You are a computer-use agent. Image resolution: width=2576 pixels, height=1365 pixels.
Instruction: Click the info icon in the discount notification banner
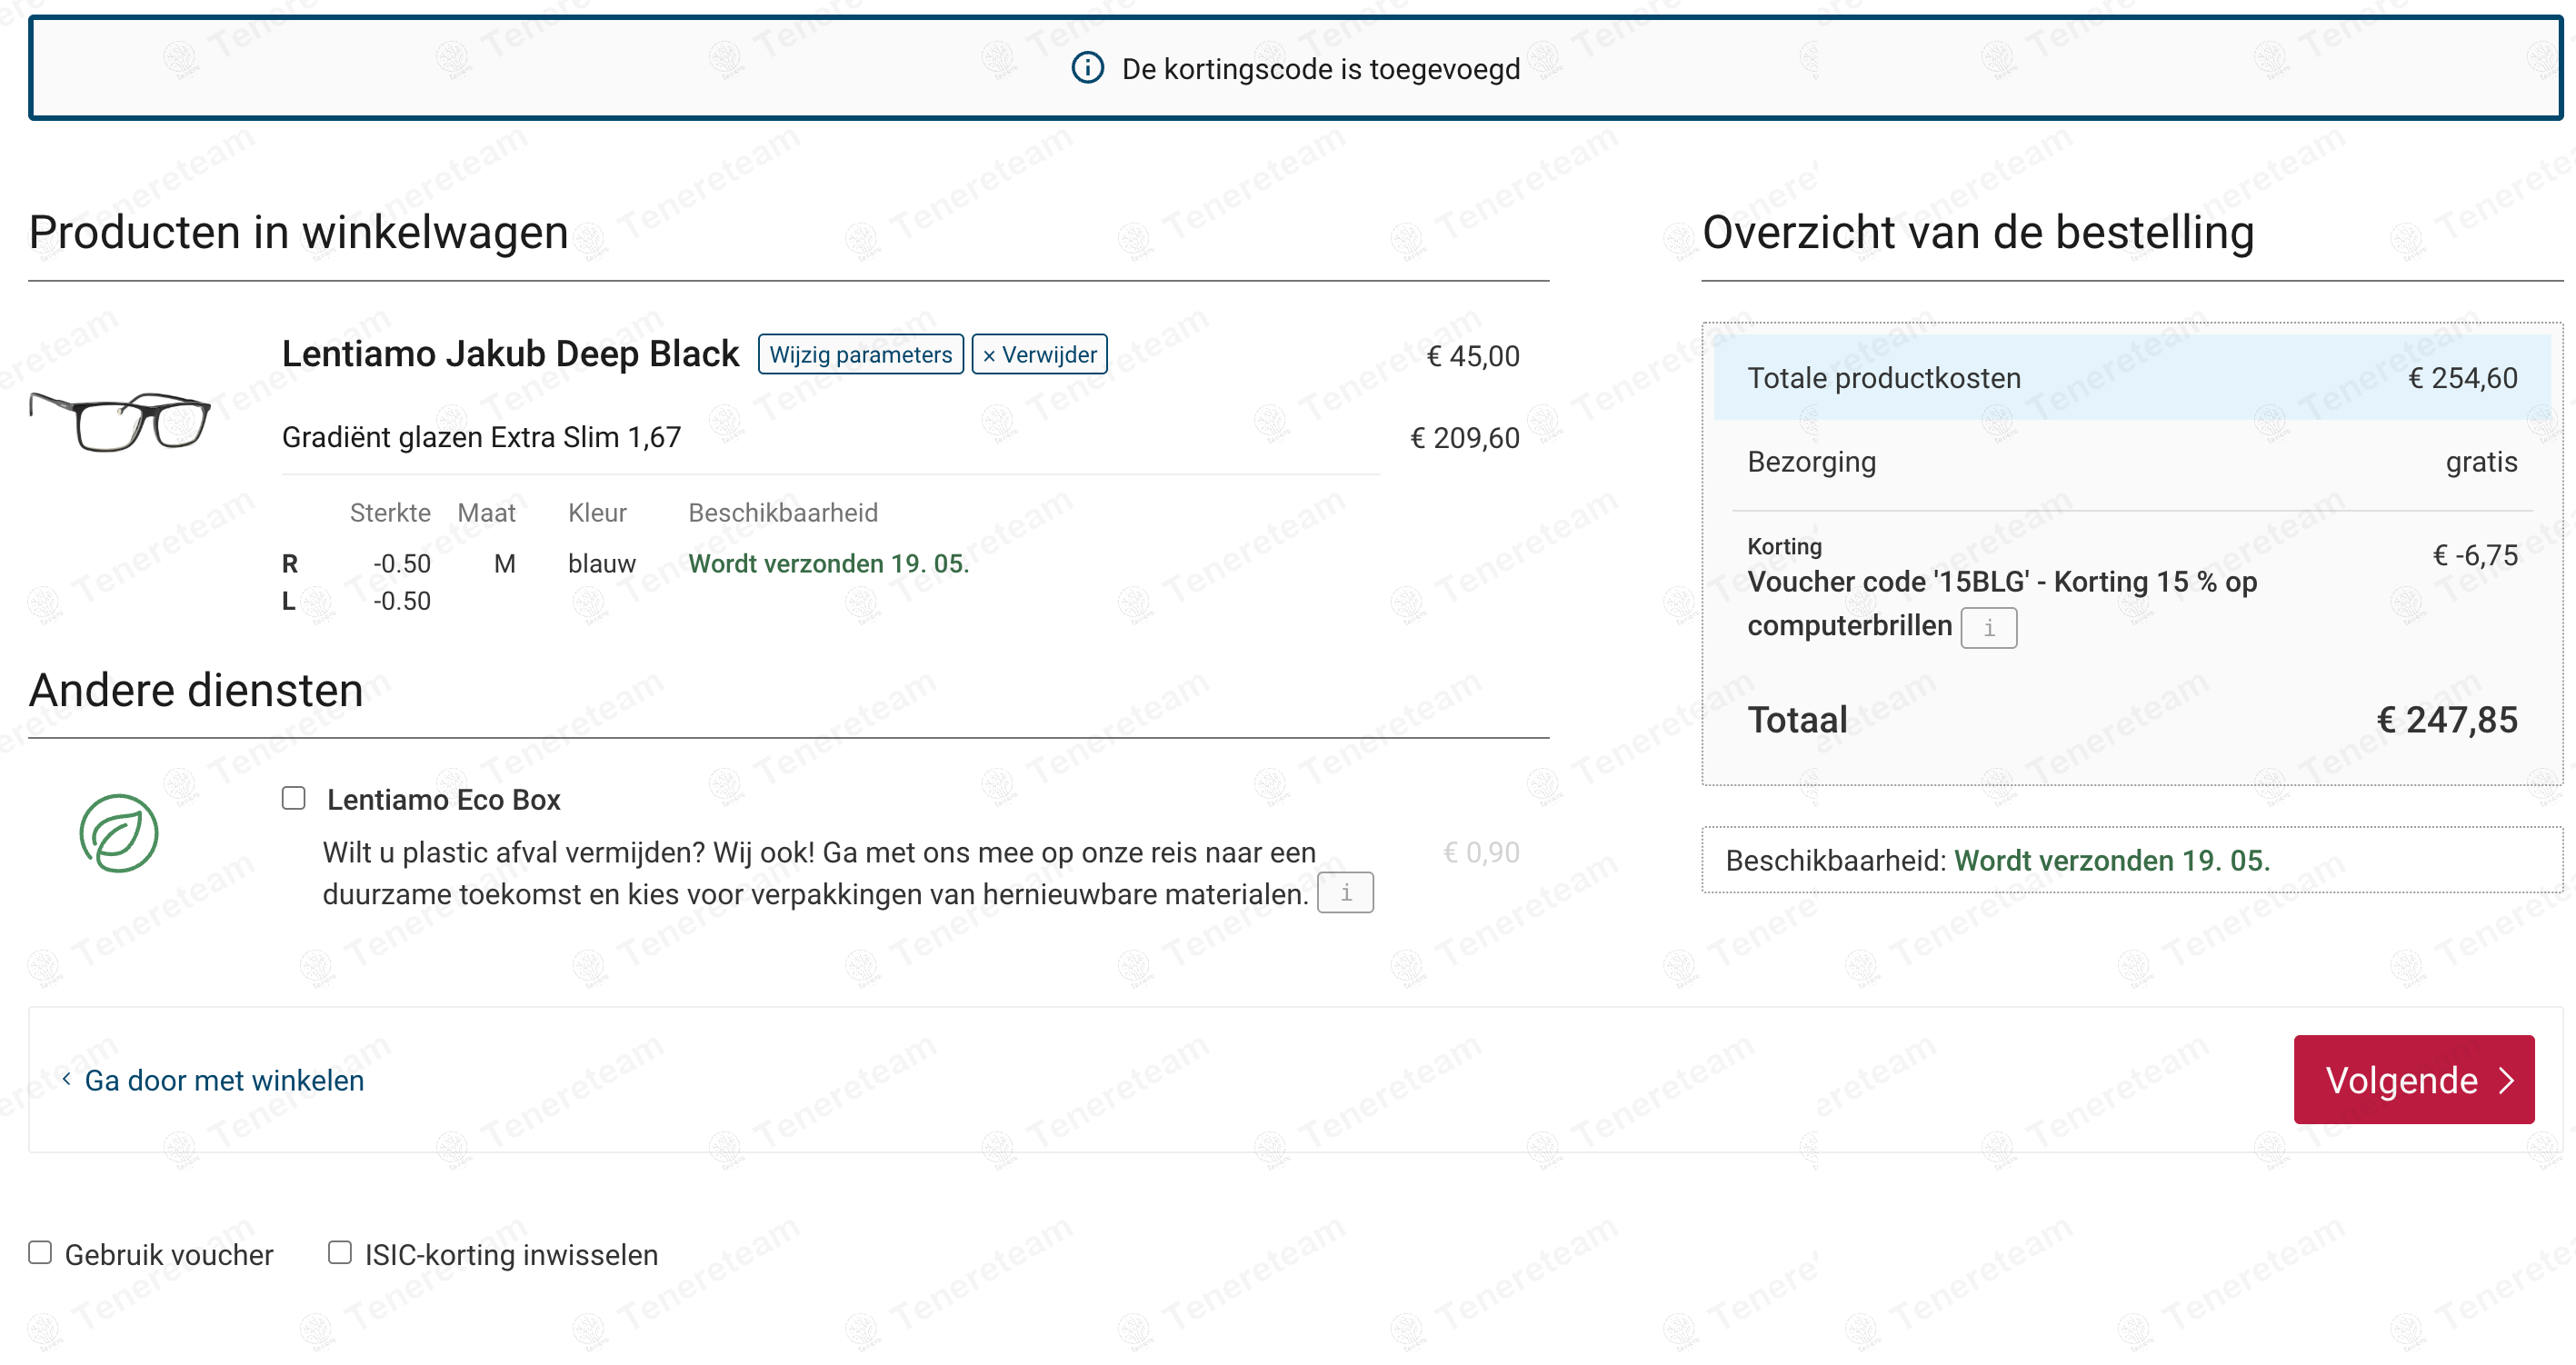(x=1087, y=68)
